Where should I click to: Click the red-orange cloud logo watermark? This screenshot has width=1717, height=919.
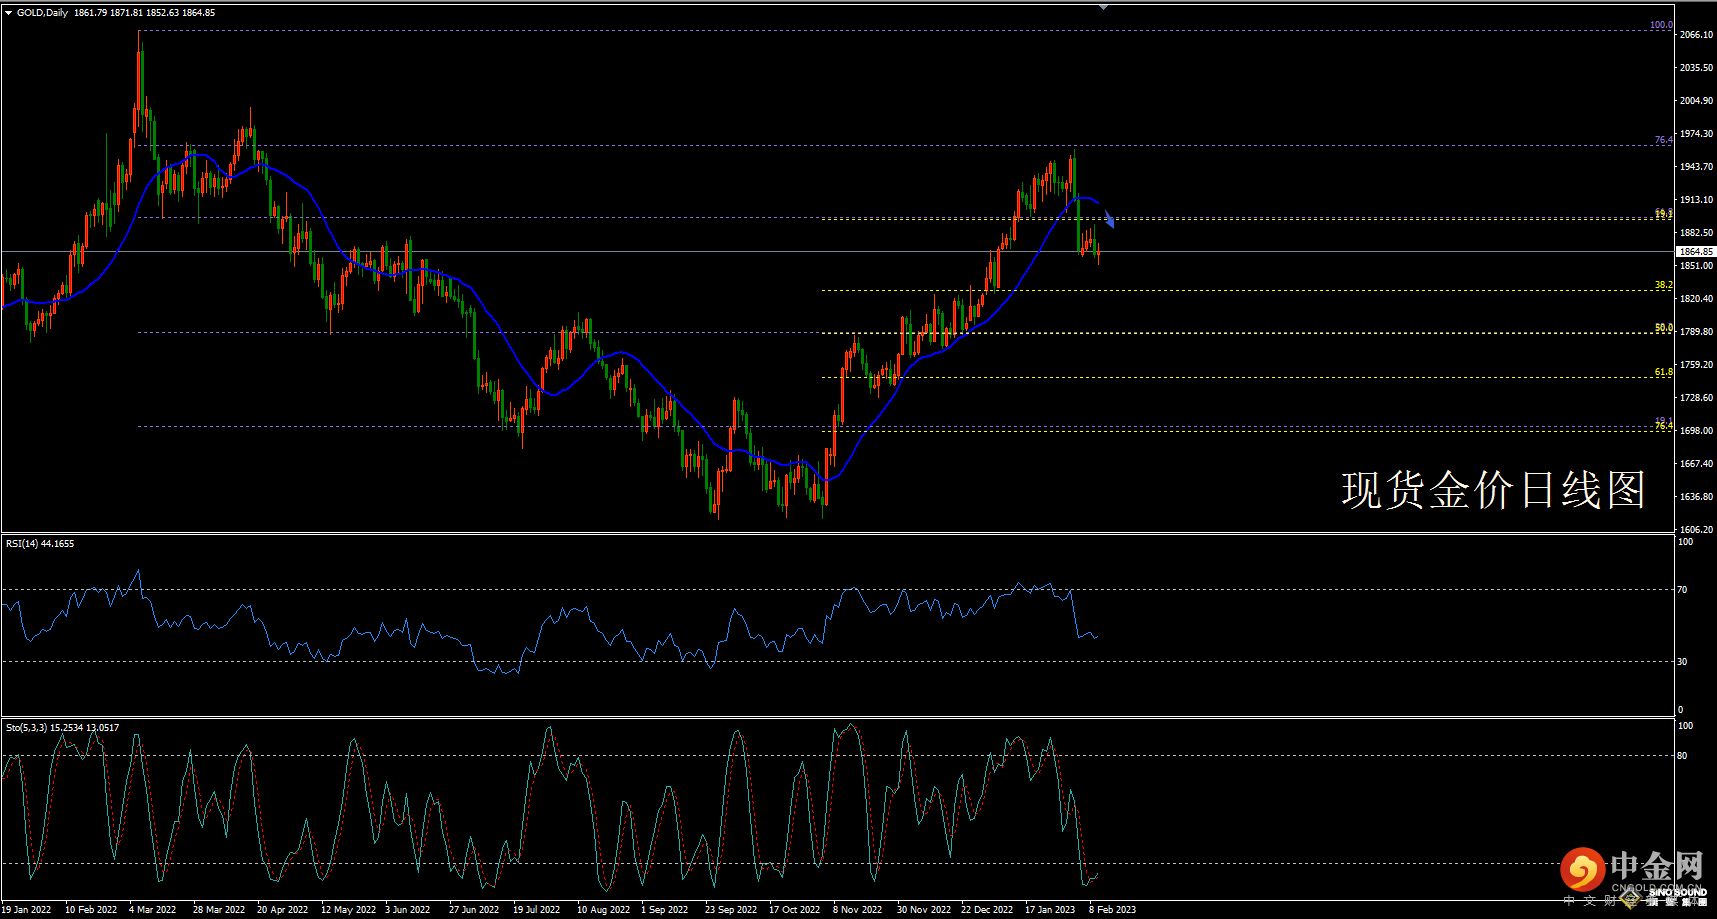1582,870
